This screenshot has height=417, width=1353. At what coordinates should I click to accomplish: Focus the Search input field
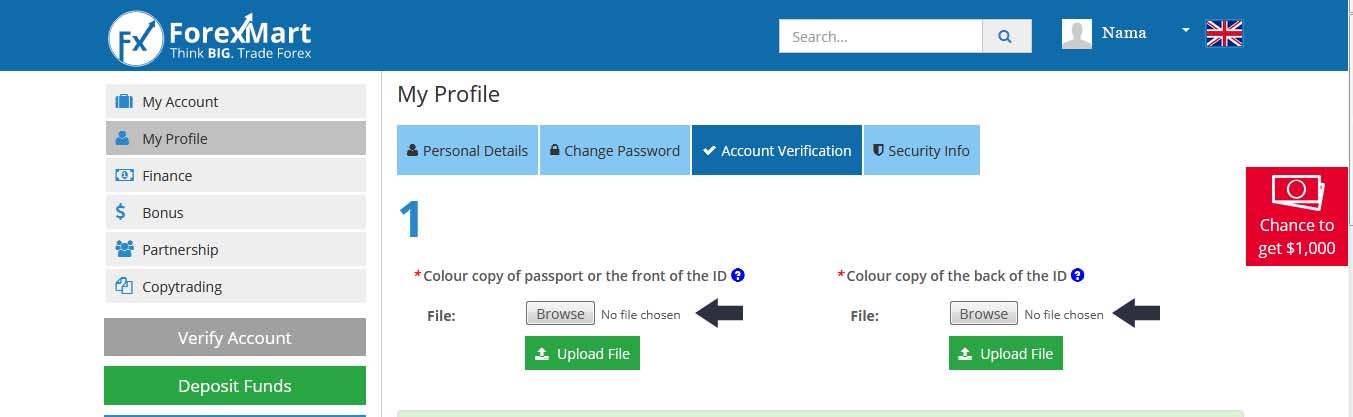[x=881, y=36]
